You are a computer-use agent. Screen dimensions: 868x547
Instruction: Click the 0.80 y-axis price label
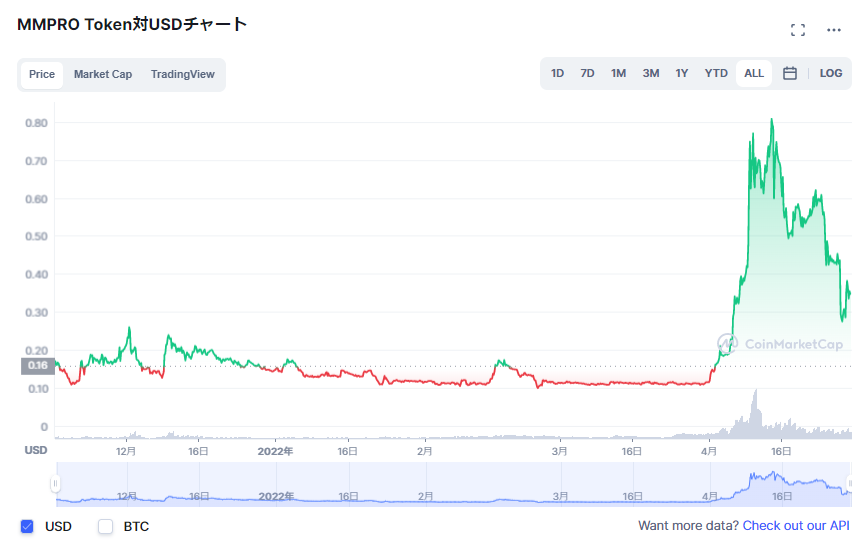pyautogui.click(x=37, y=123)
